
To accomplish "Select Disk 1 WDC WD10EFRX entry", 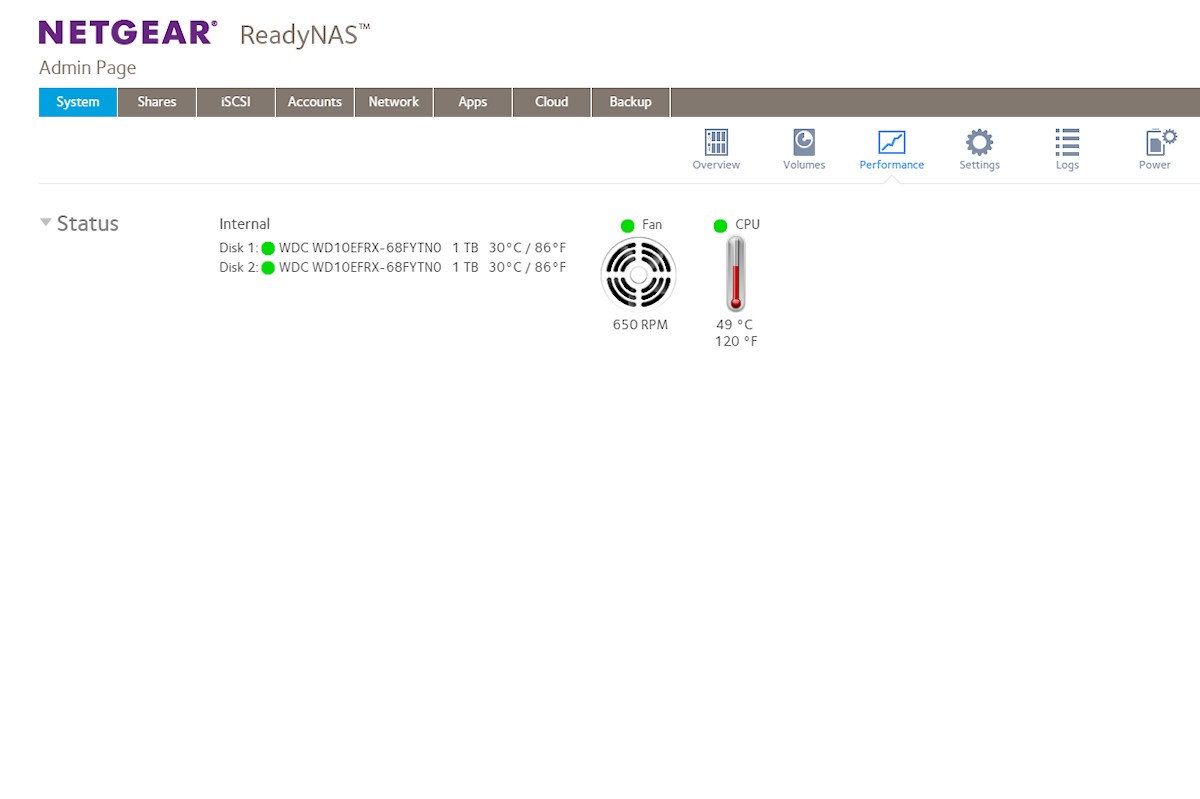I will coord(360,248).
